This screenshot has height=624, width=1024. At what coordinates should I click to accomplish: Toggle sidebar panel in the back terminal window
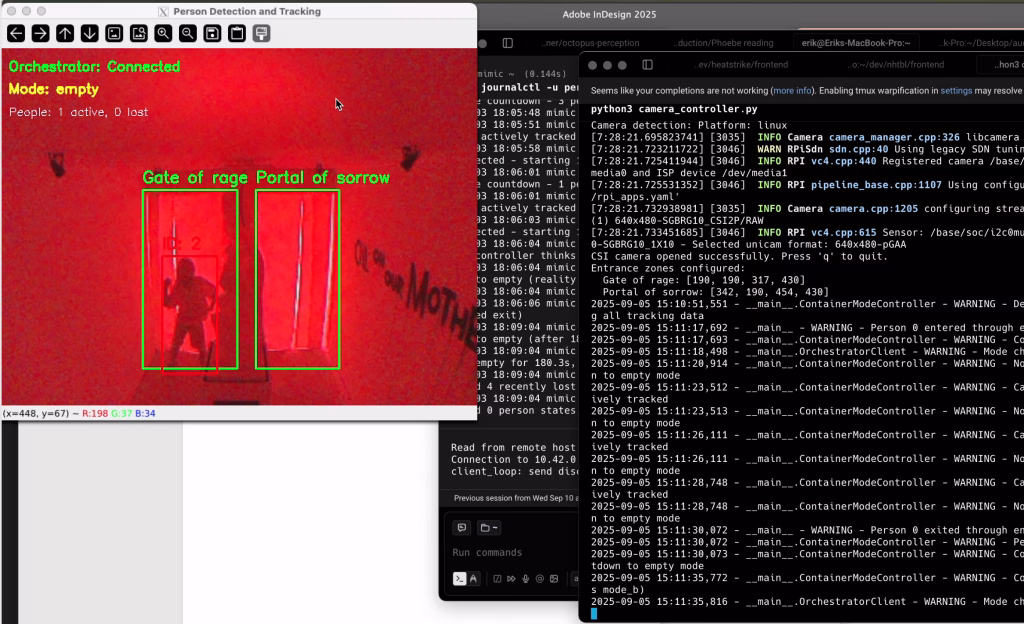[507, 43]
